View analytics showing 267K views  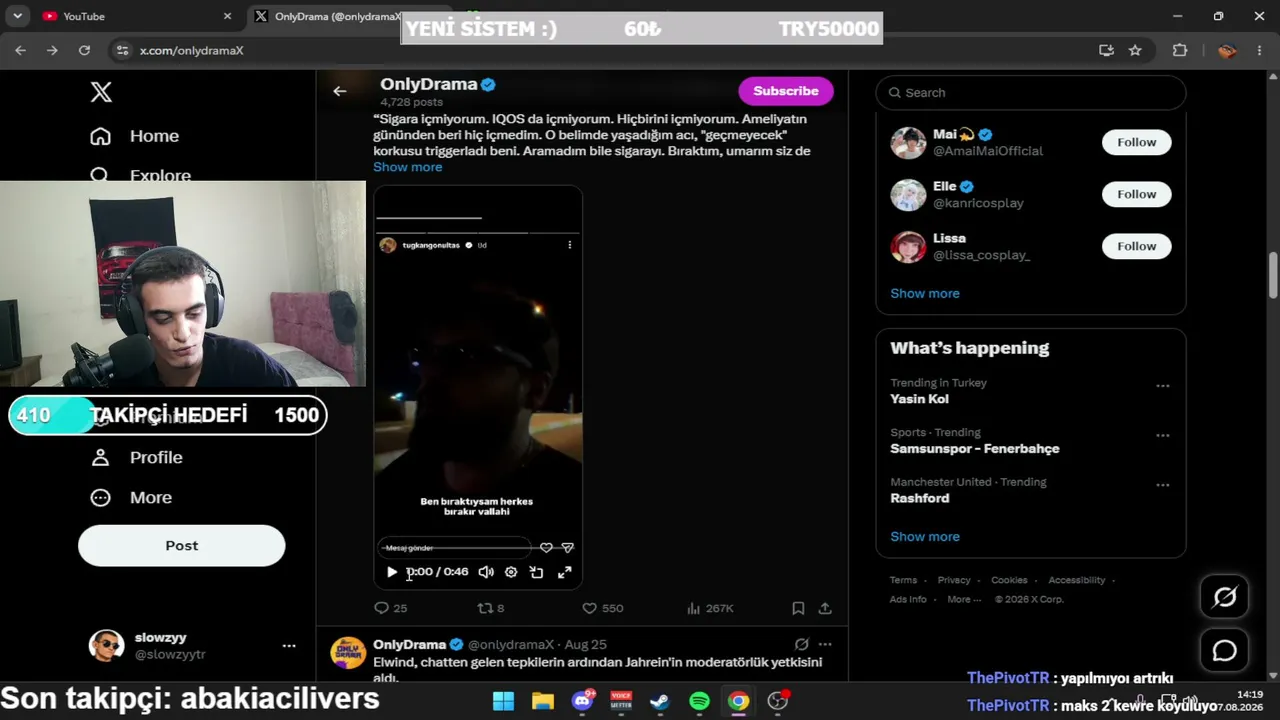[710, 608]
